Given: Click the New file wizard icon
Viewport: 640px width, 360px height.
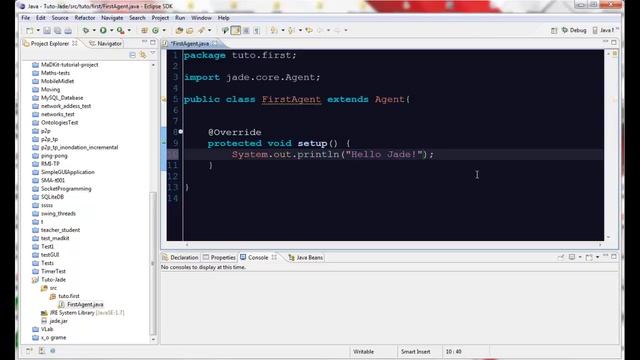Looking at the screenshot, I should (x=30, y=30).
